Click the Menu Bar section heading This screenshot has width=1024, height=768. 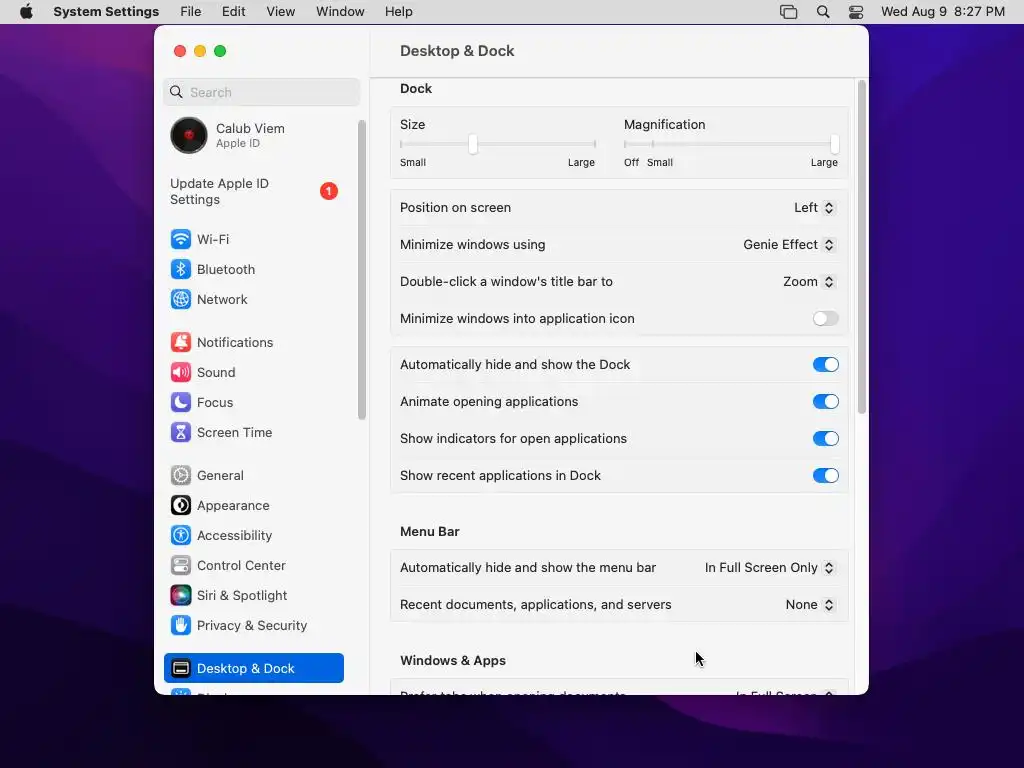point(430,532)
